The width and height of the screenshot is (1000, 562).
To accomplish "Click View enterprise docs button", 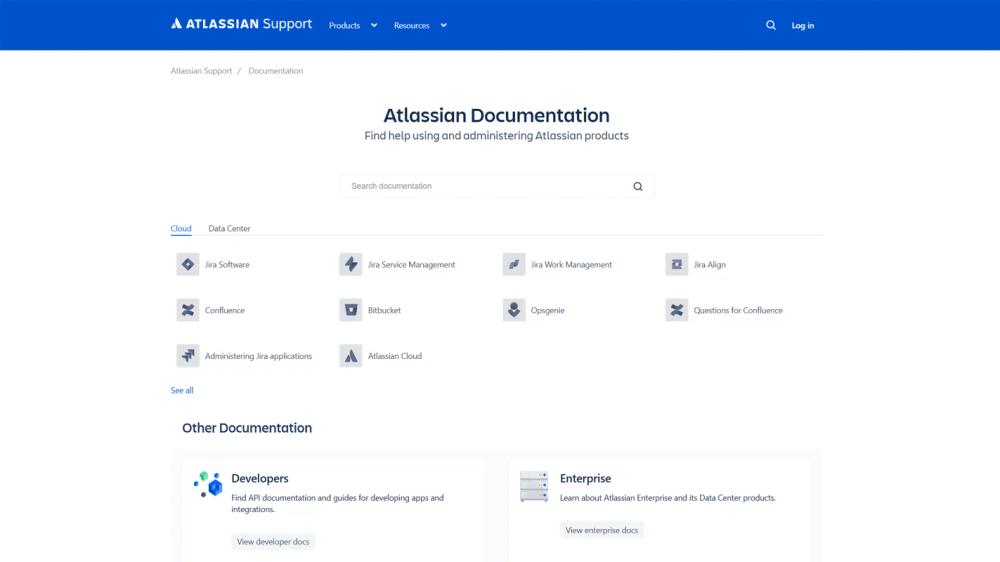I will pyautogui.click(x=601, y=530).
